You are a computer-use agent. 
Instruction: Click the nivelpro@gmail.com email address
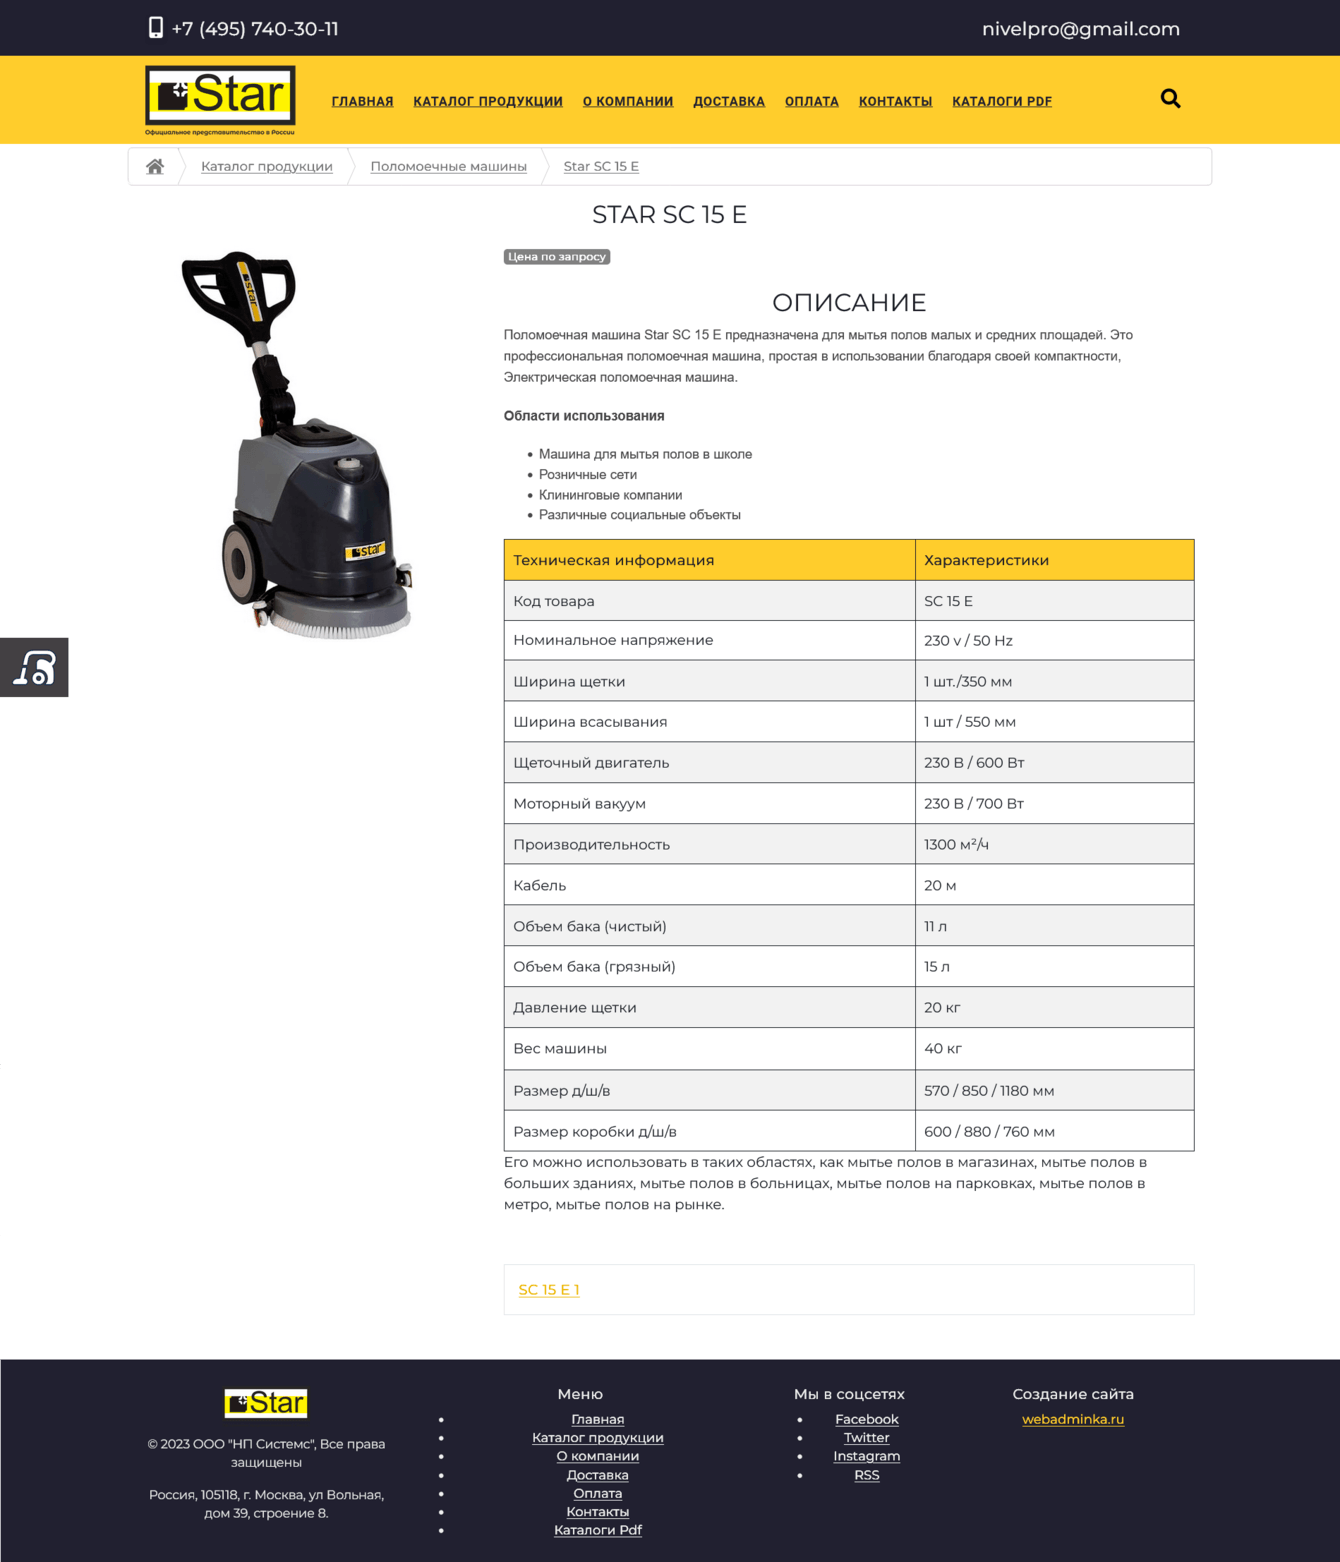pos(1081,29)
